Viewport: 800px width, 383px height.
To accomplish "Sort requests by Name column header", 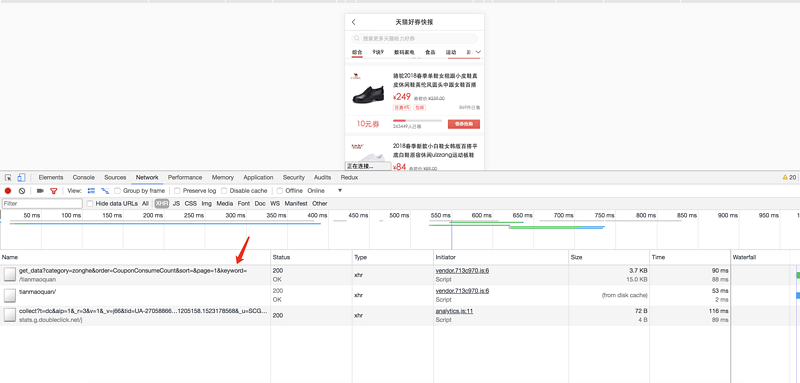I will pyautogui.click(x=135, y=258).
